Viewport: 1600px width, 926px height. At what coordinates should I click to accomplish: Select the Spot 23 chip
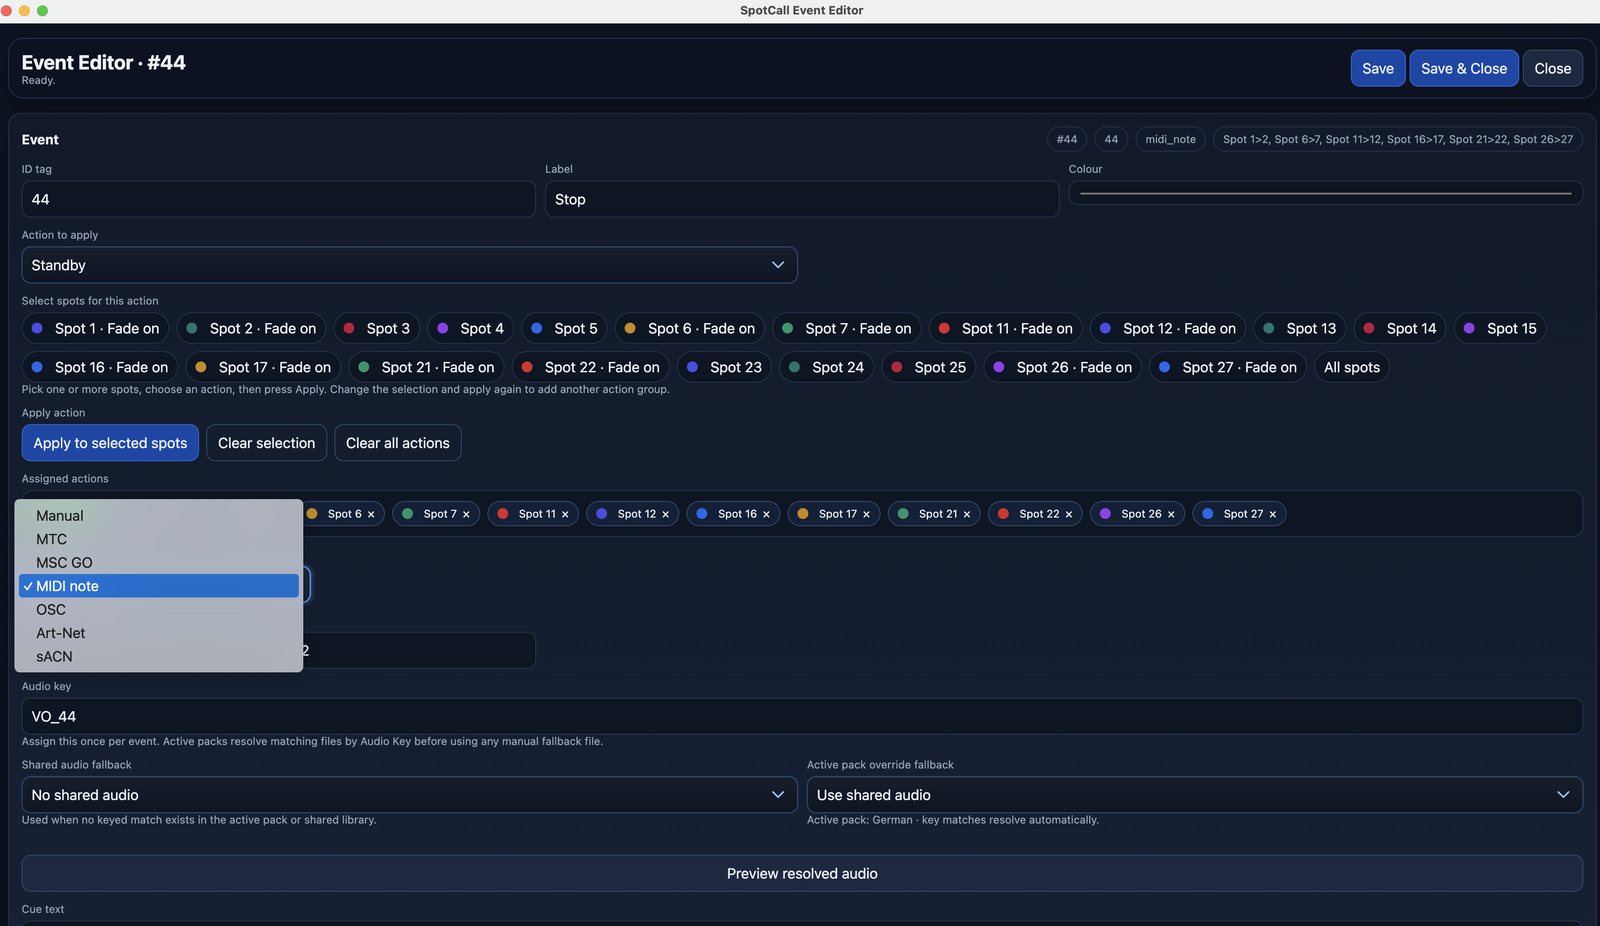725,367
